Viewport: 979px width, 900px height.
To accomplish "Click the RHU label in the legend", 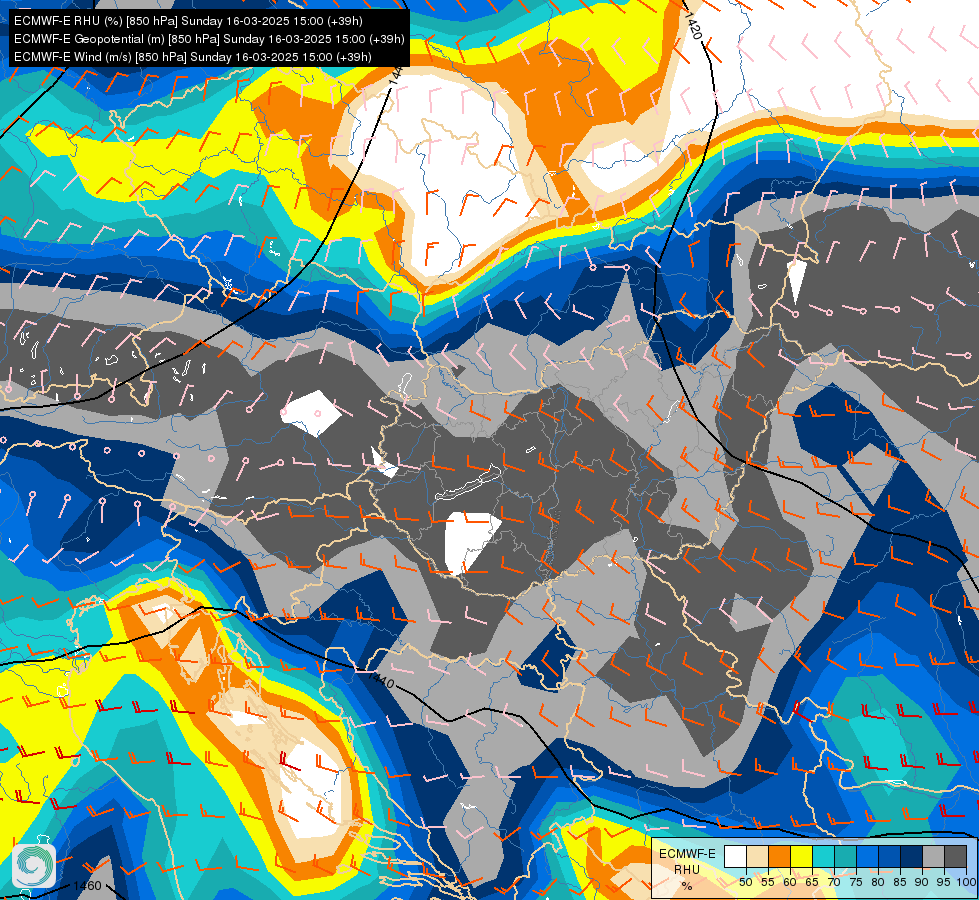I will click(687, 869).
